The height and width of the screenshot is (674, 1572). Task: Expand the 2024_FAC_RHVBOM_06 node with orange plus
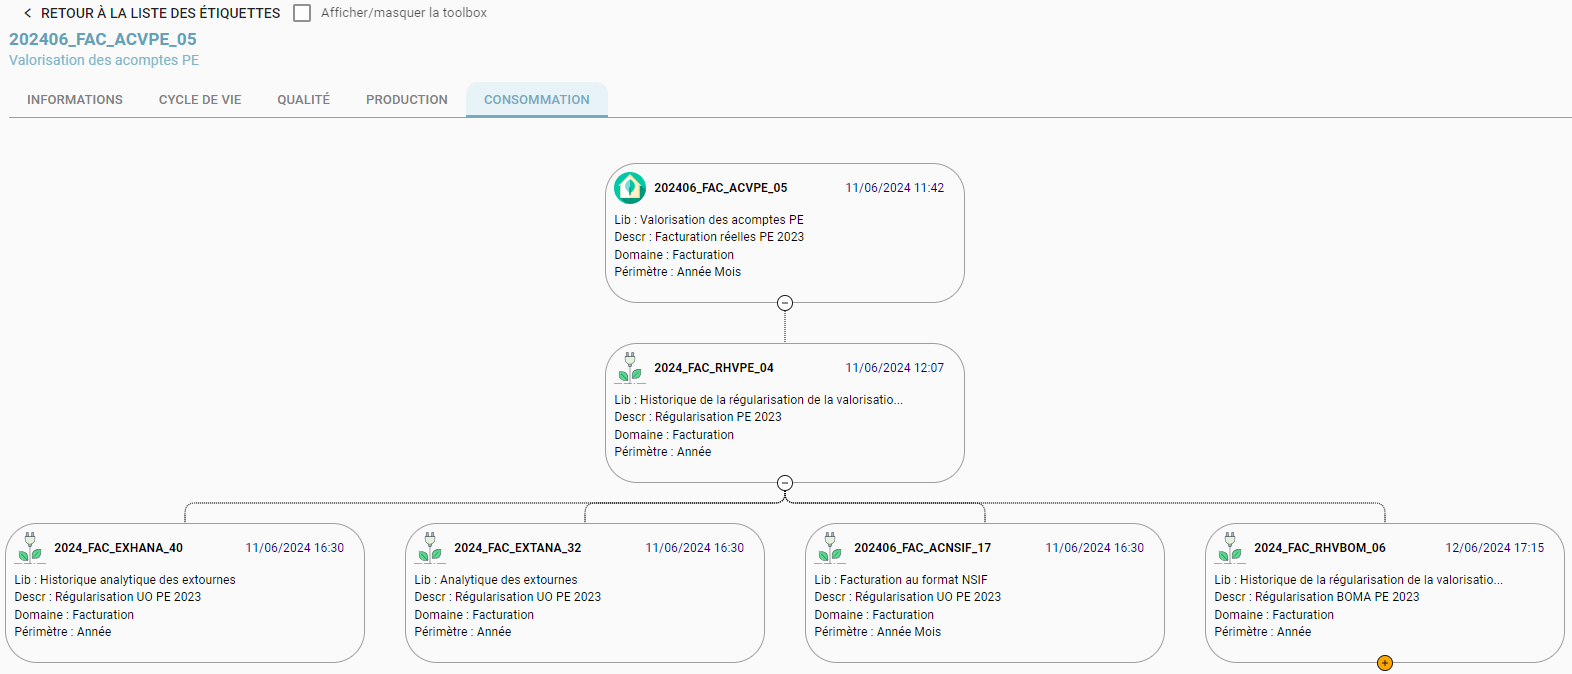pos(1385,663)
